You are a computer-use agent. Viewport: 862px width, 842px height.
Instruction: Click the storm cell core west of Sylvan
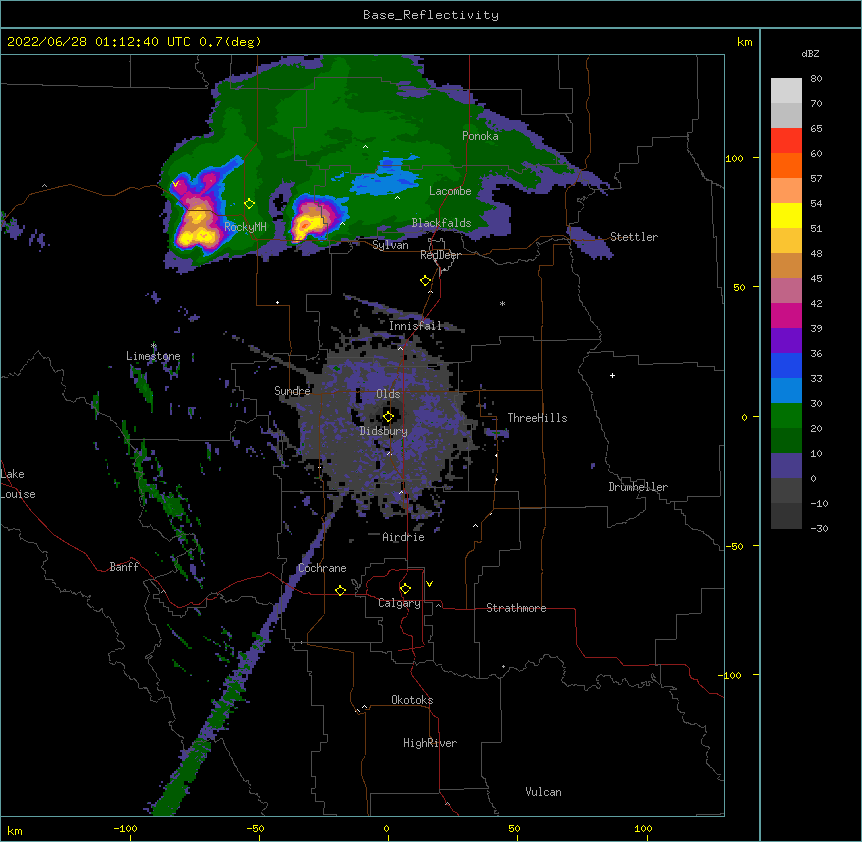[x=309, y=221]
